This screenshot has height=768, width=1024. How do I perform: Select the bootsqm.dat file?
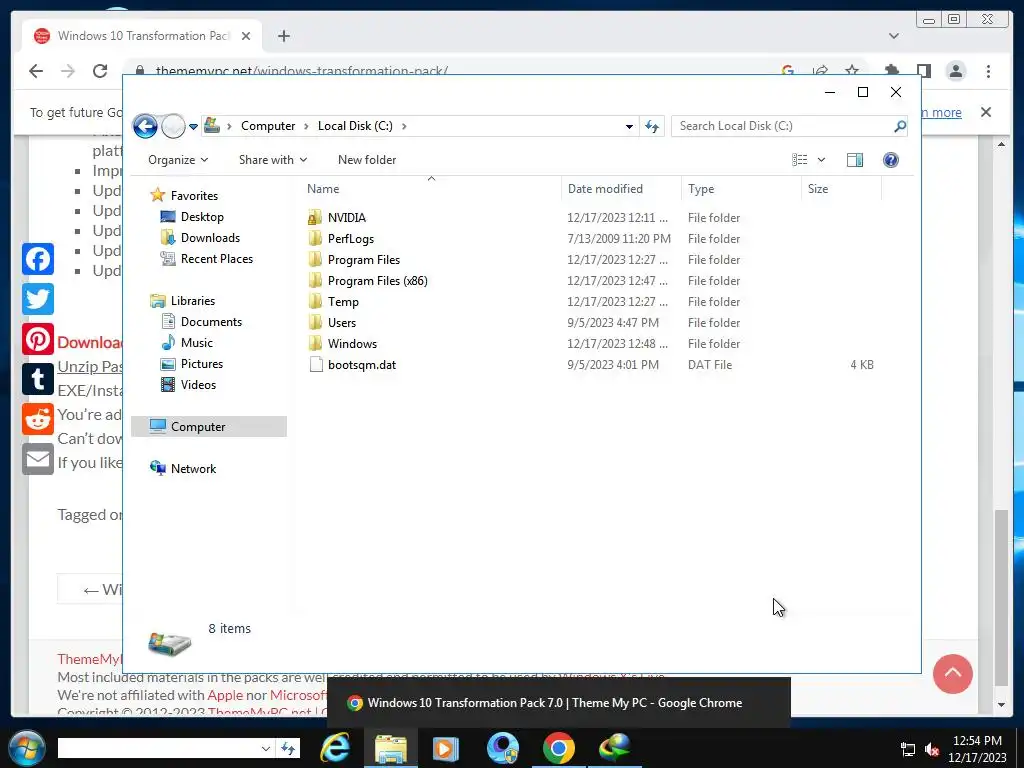pyautogui.click(x=362, y=365)
